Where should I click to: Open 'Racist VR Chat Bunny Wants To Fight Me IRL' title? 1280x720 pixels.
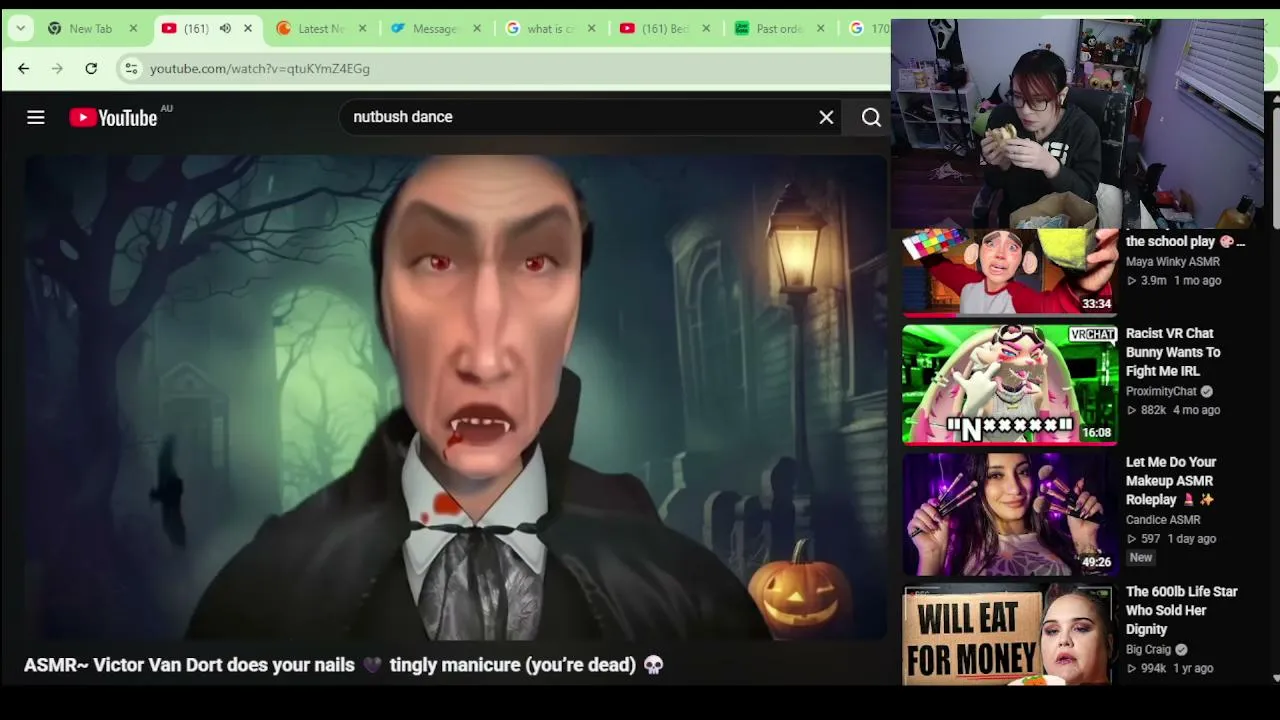click(1173, 352)
